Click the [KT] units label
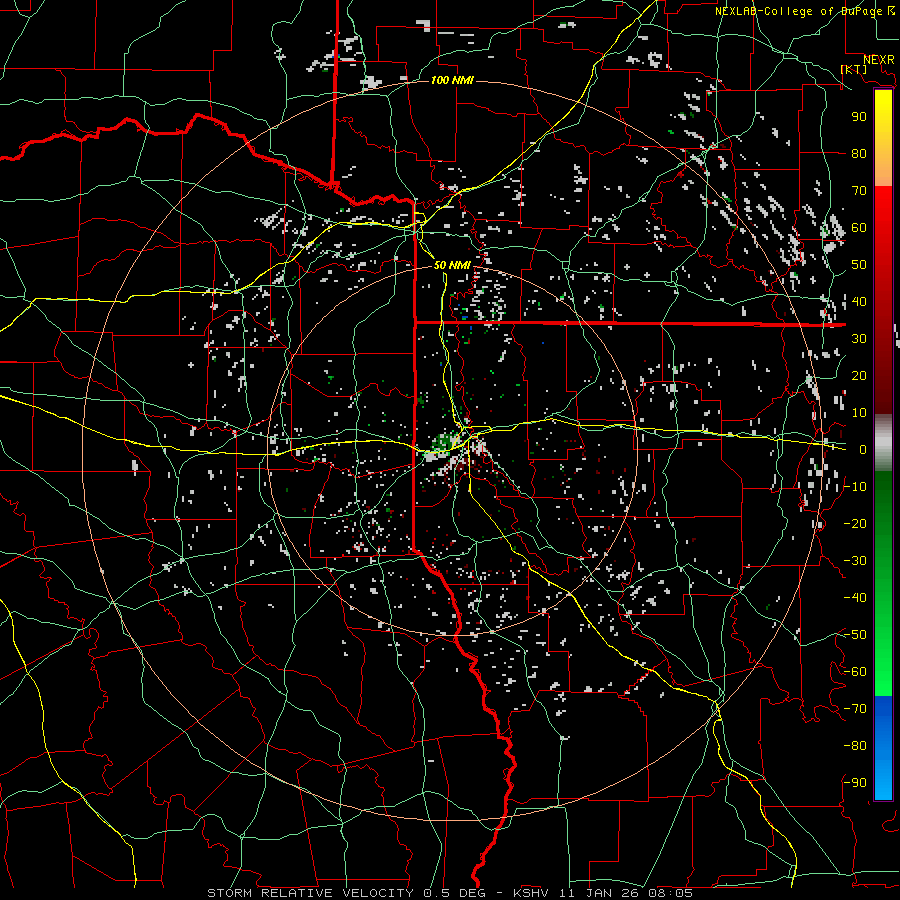The height and width of the screenshot is (900, 900). 854,69
